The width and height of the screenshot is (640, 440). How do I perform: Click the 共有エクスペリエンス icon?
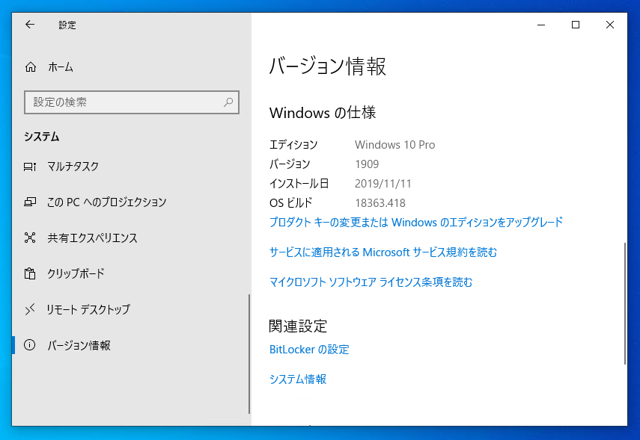[30, 238]
